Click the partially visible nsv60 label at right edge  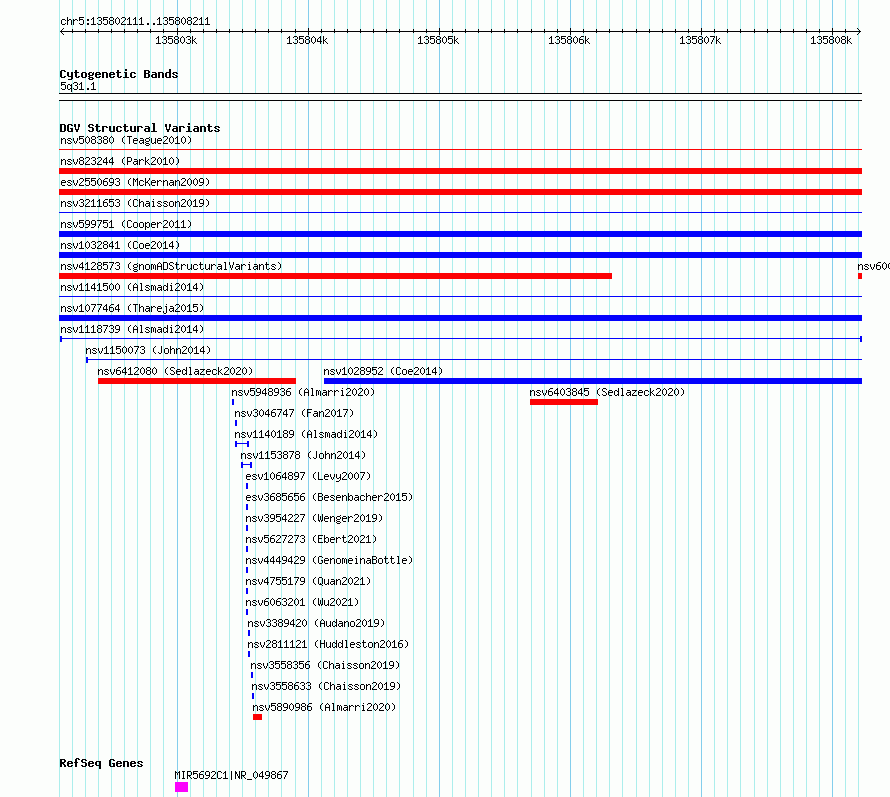pyautogui.click(x=874, y=266)
